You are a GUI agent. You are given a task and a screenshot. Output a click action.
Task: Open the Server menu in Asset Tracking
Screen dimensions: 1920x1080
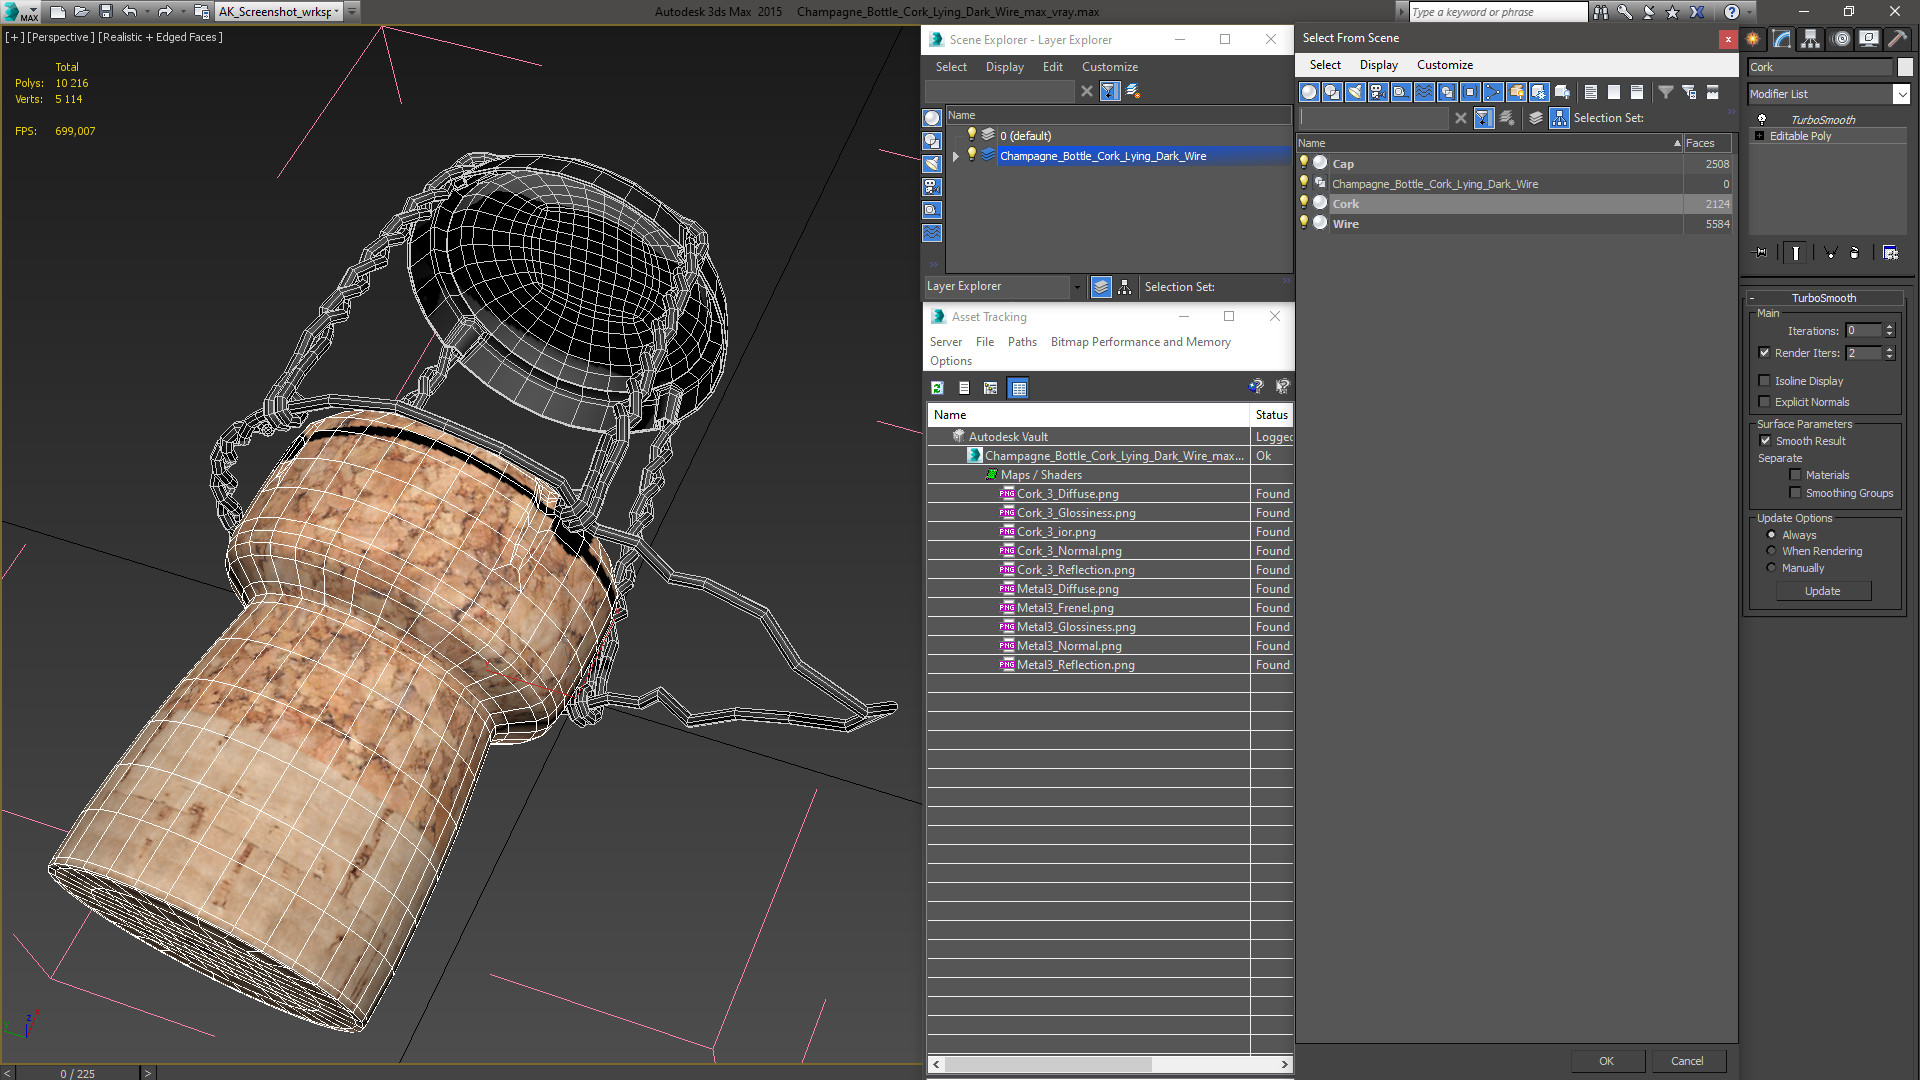(945, 342)
